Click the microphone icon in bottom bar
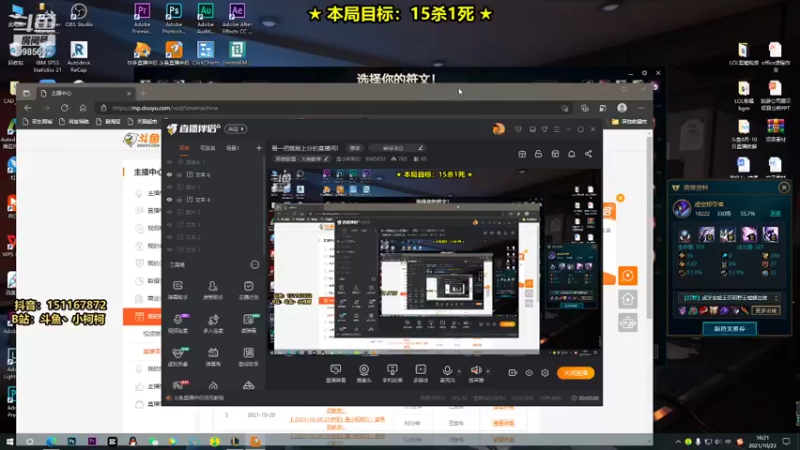The width and height of the screenshot is (800, 450). (x=447, y=370)
